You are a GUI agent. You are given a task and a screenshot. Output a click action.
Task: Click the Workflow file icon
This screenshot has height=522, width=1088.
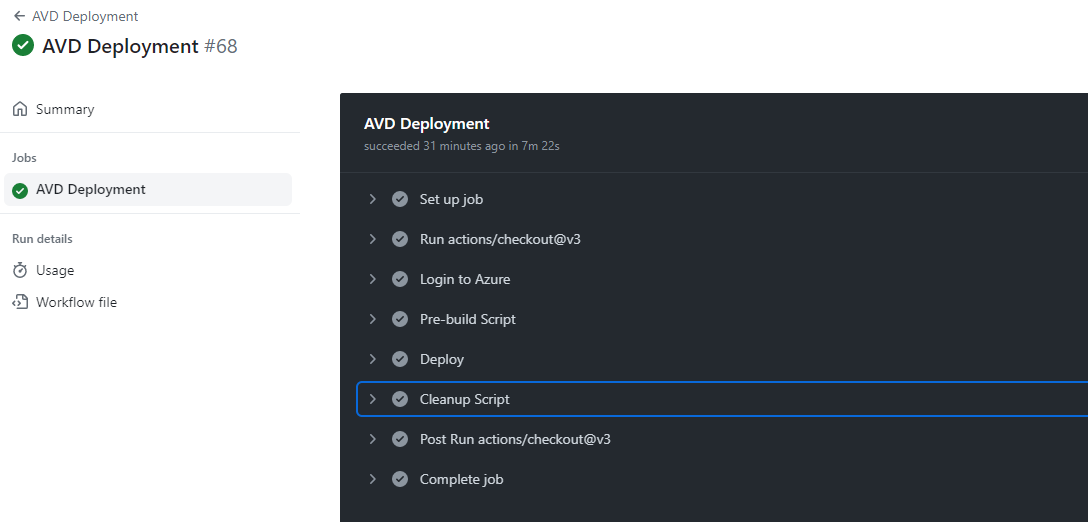point(20,302)
